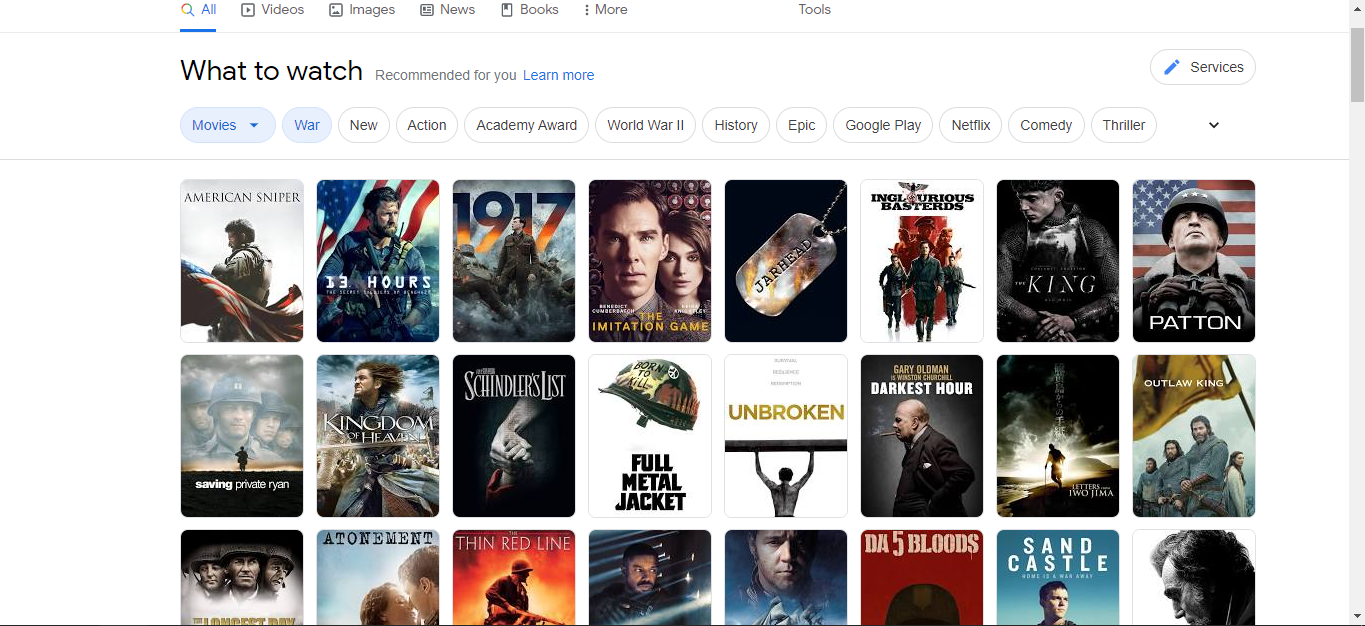Expand more filter chips with the chevron
The width and height of the screenshot is (1365, 626).
click(1214, 125)
